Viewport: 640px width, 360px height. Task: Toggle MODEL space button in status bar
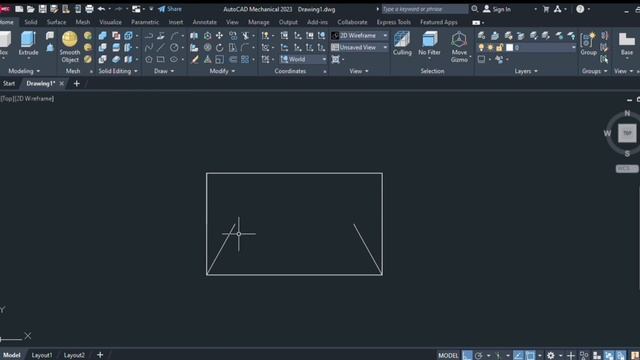(448, 356)
